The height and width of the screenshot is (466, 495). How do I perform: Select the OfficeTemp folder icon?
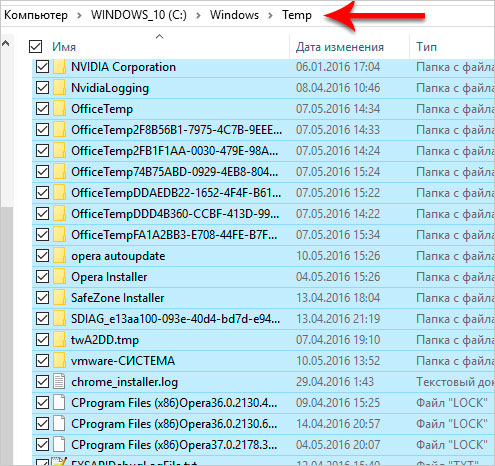coord(60,109)
